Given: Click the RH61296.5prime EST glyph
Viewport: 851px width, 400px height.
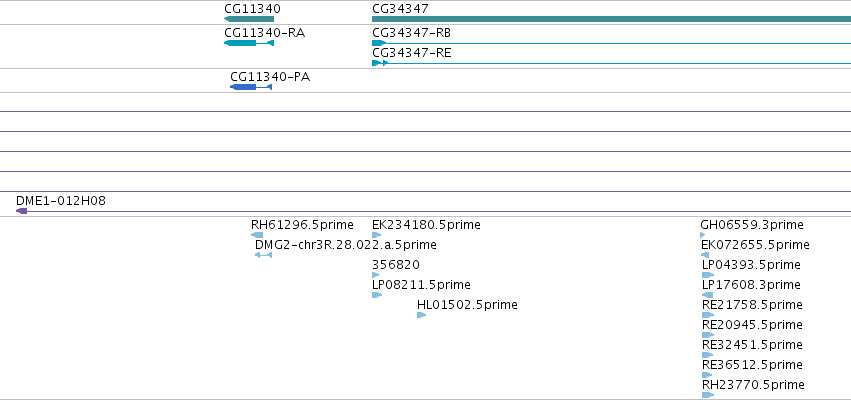Looking at the screenshot, I should 257,235.
